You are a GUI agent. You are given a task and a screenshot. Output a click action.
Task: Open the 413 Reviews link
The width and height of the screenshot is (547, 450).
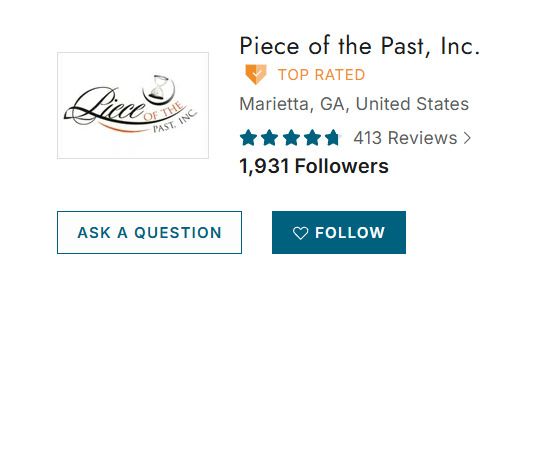pos(412,138)
